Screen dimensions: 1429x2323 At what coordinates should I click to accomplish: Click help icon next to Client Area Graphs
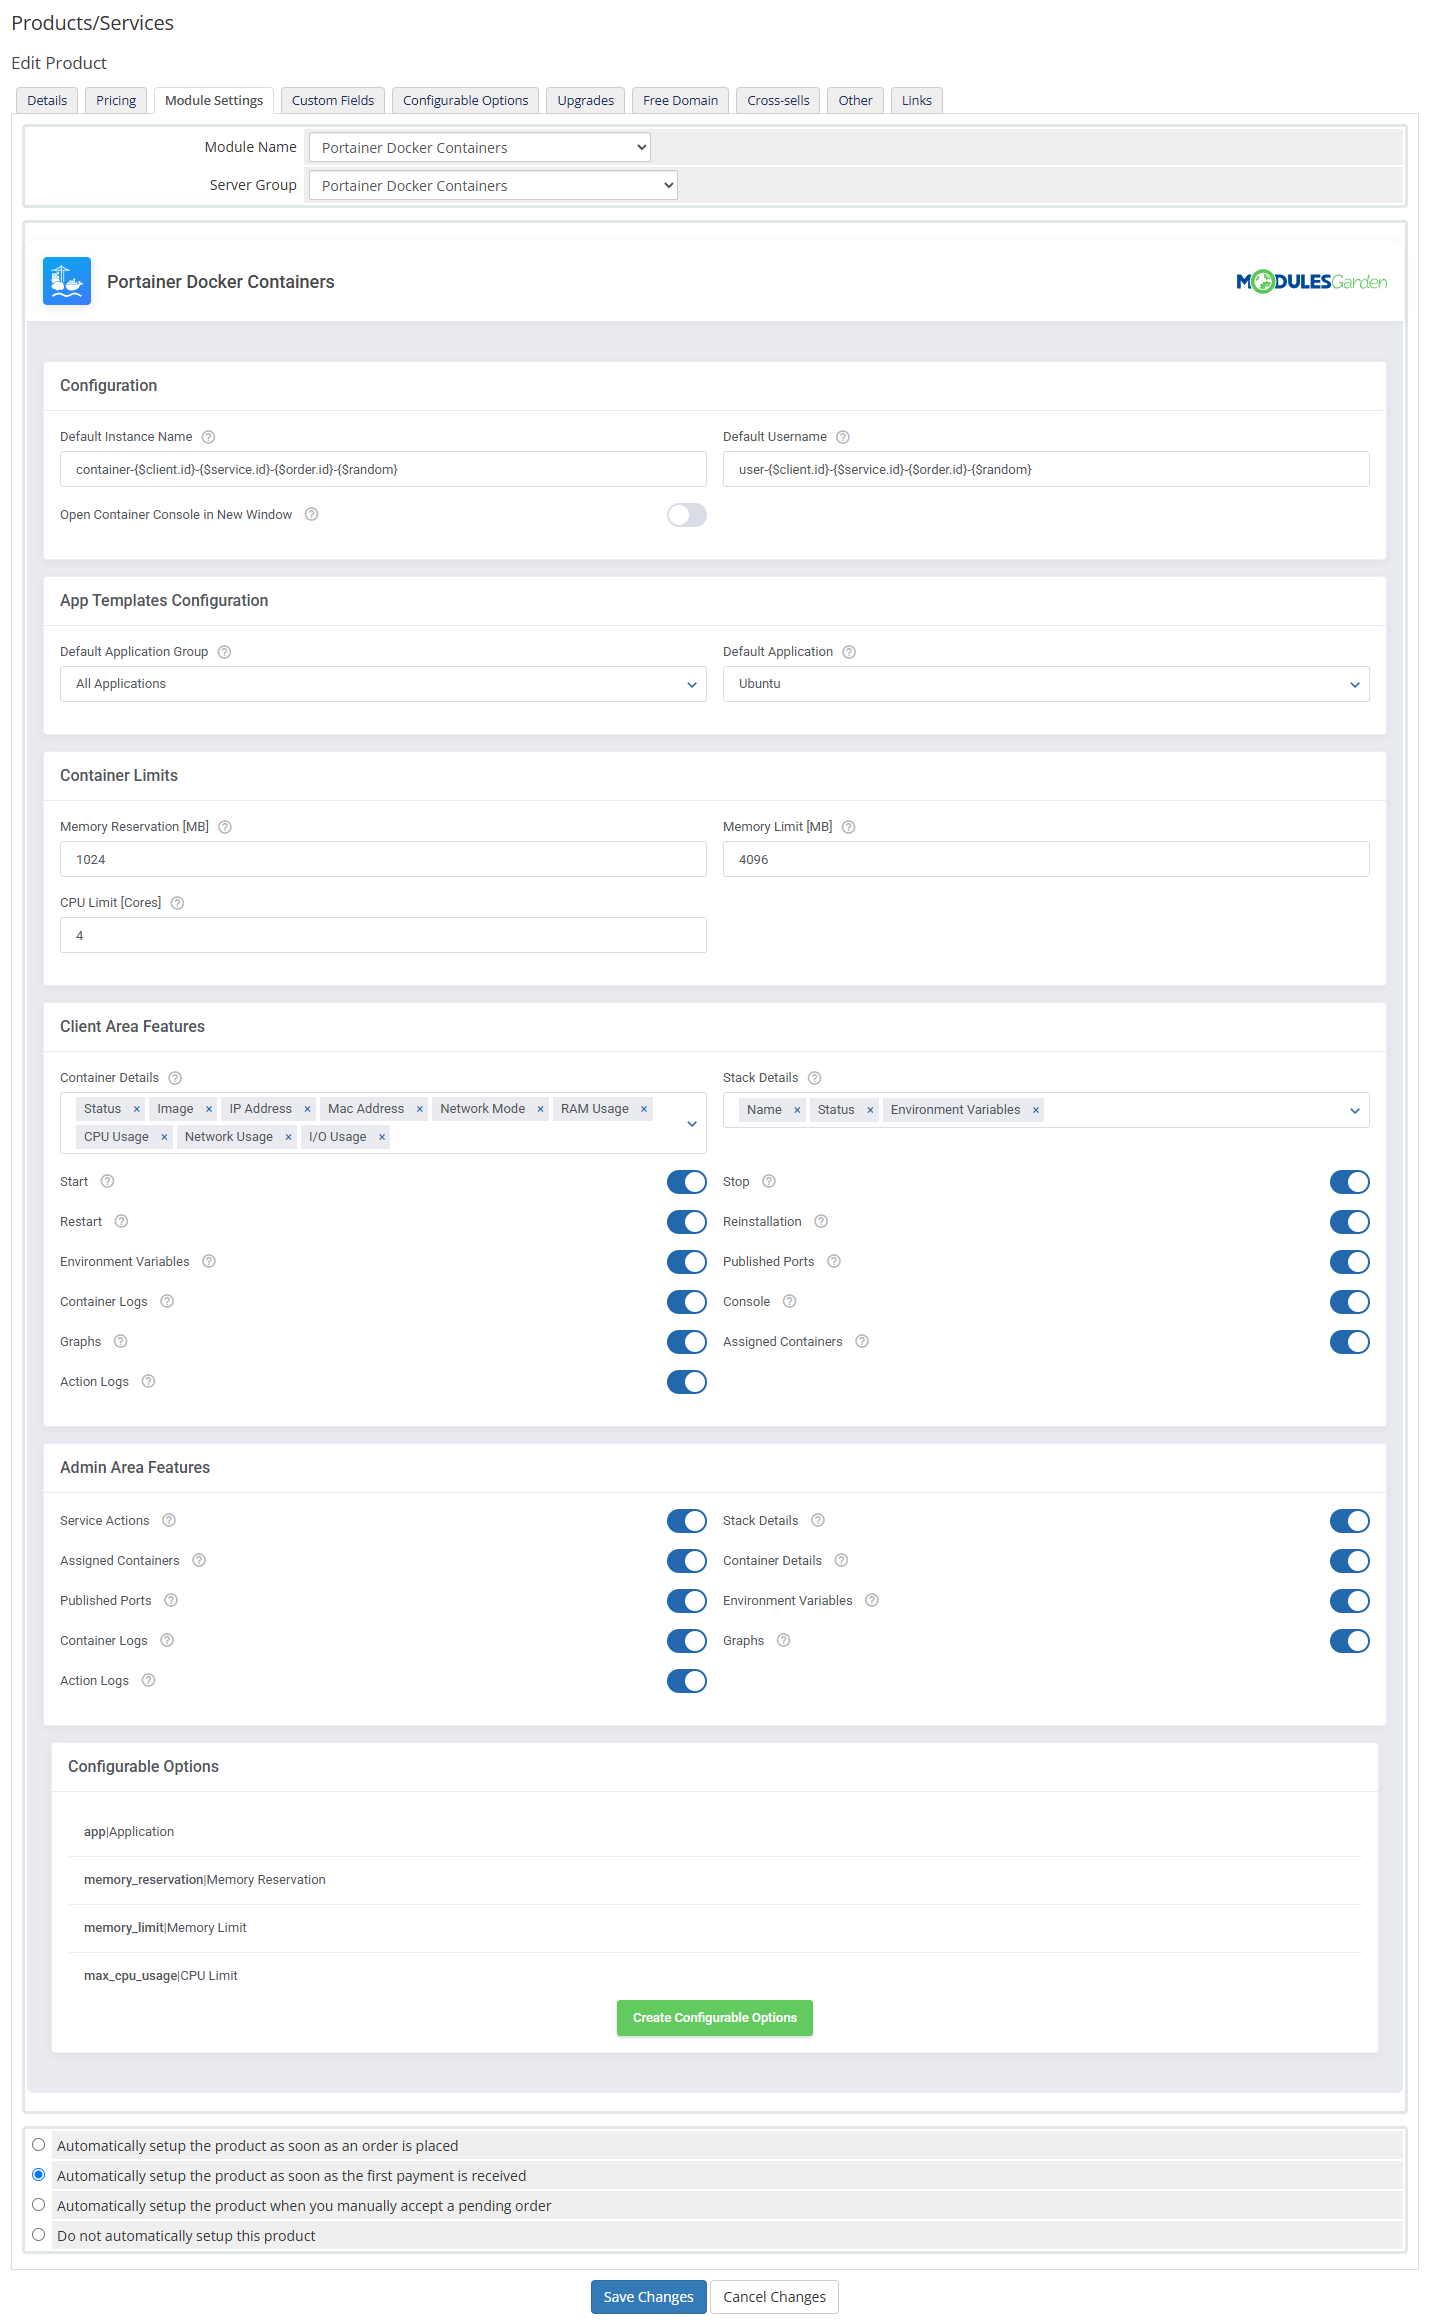pyautogui.click(x=120, y=1341)
